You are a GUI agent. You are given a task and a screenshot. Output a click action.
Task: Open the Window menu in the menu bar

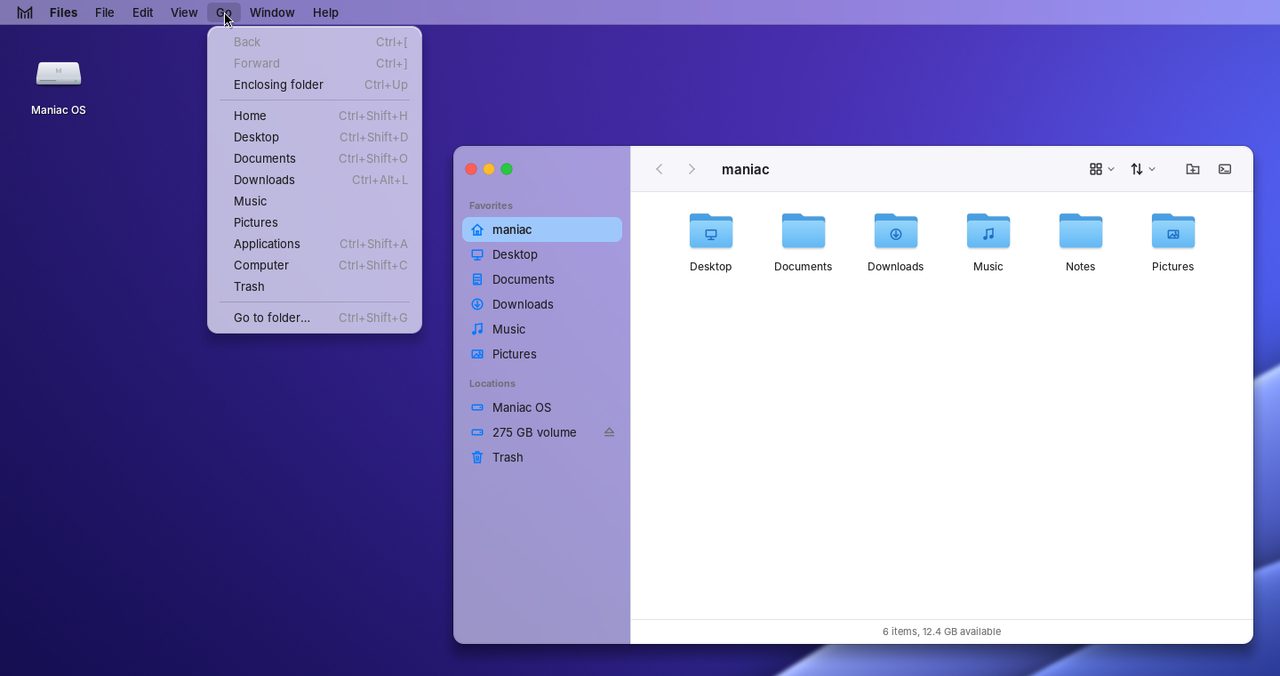272,13
